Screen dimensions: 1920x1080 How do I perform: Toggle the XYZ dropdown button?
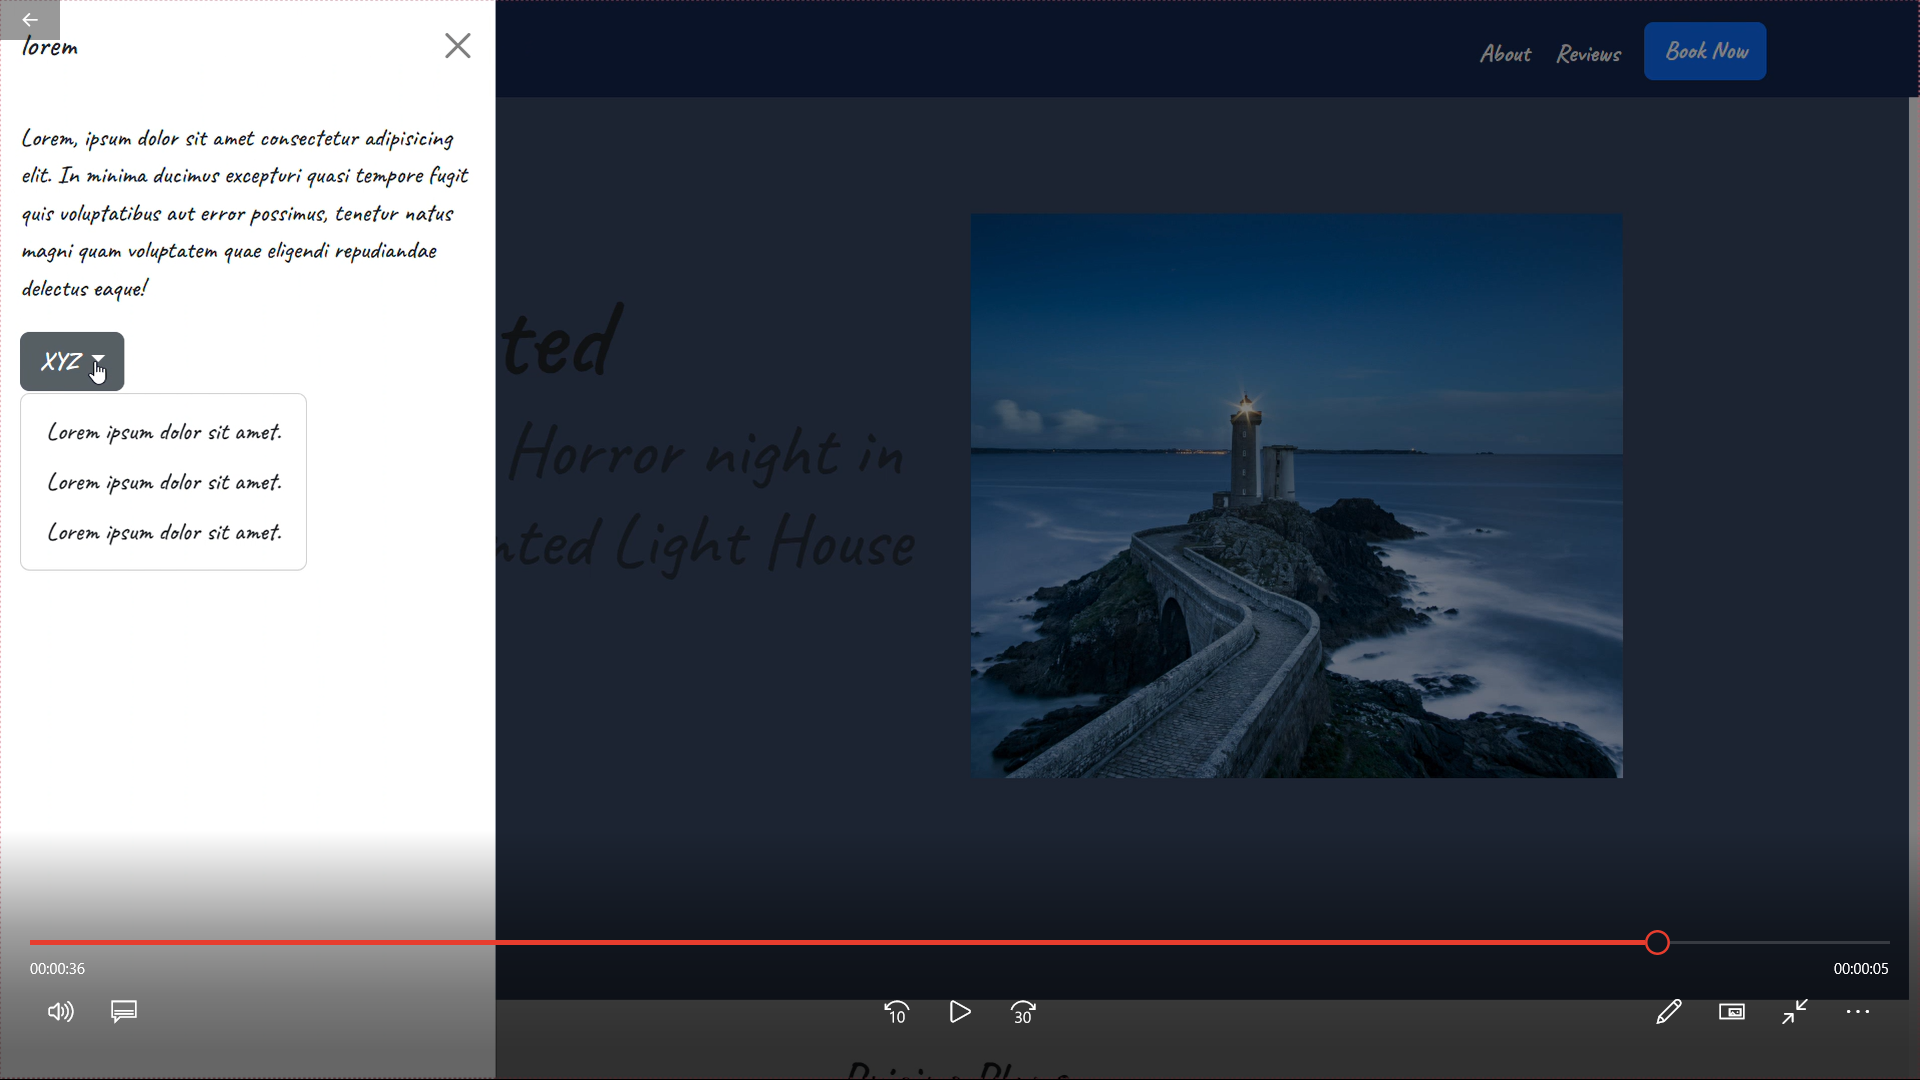pyautogui.click(x=72, y=362)
